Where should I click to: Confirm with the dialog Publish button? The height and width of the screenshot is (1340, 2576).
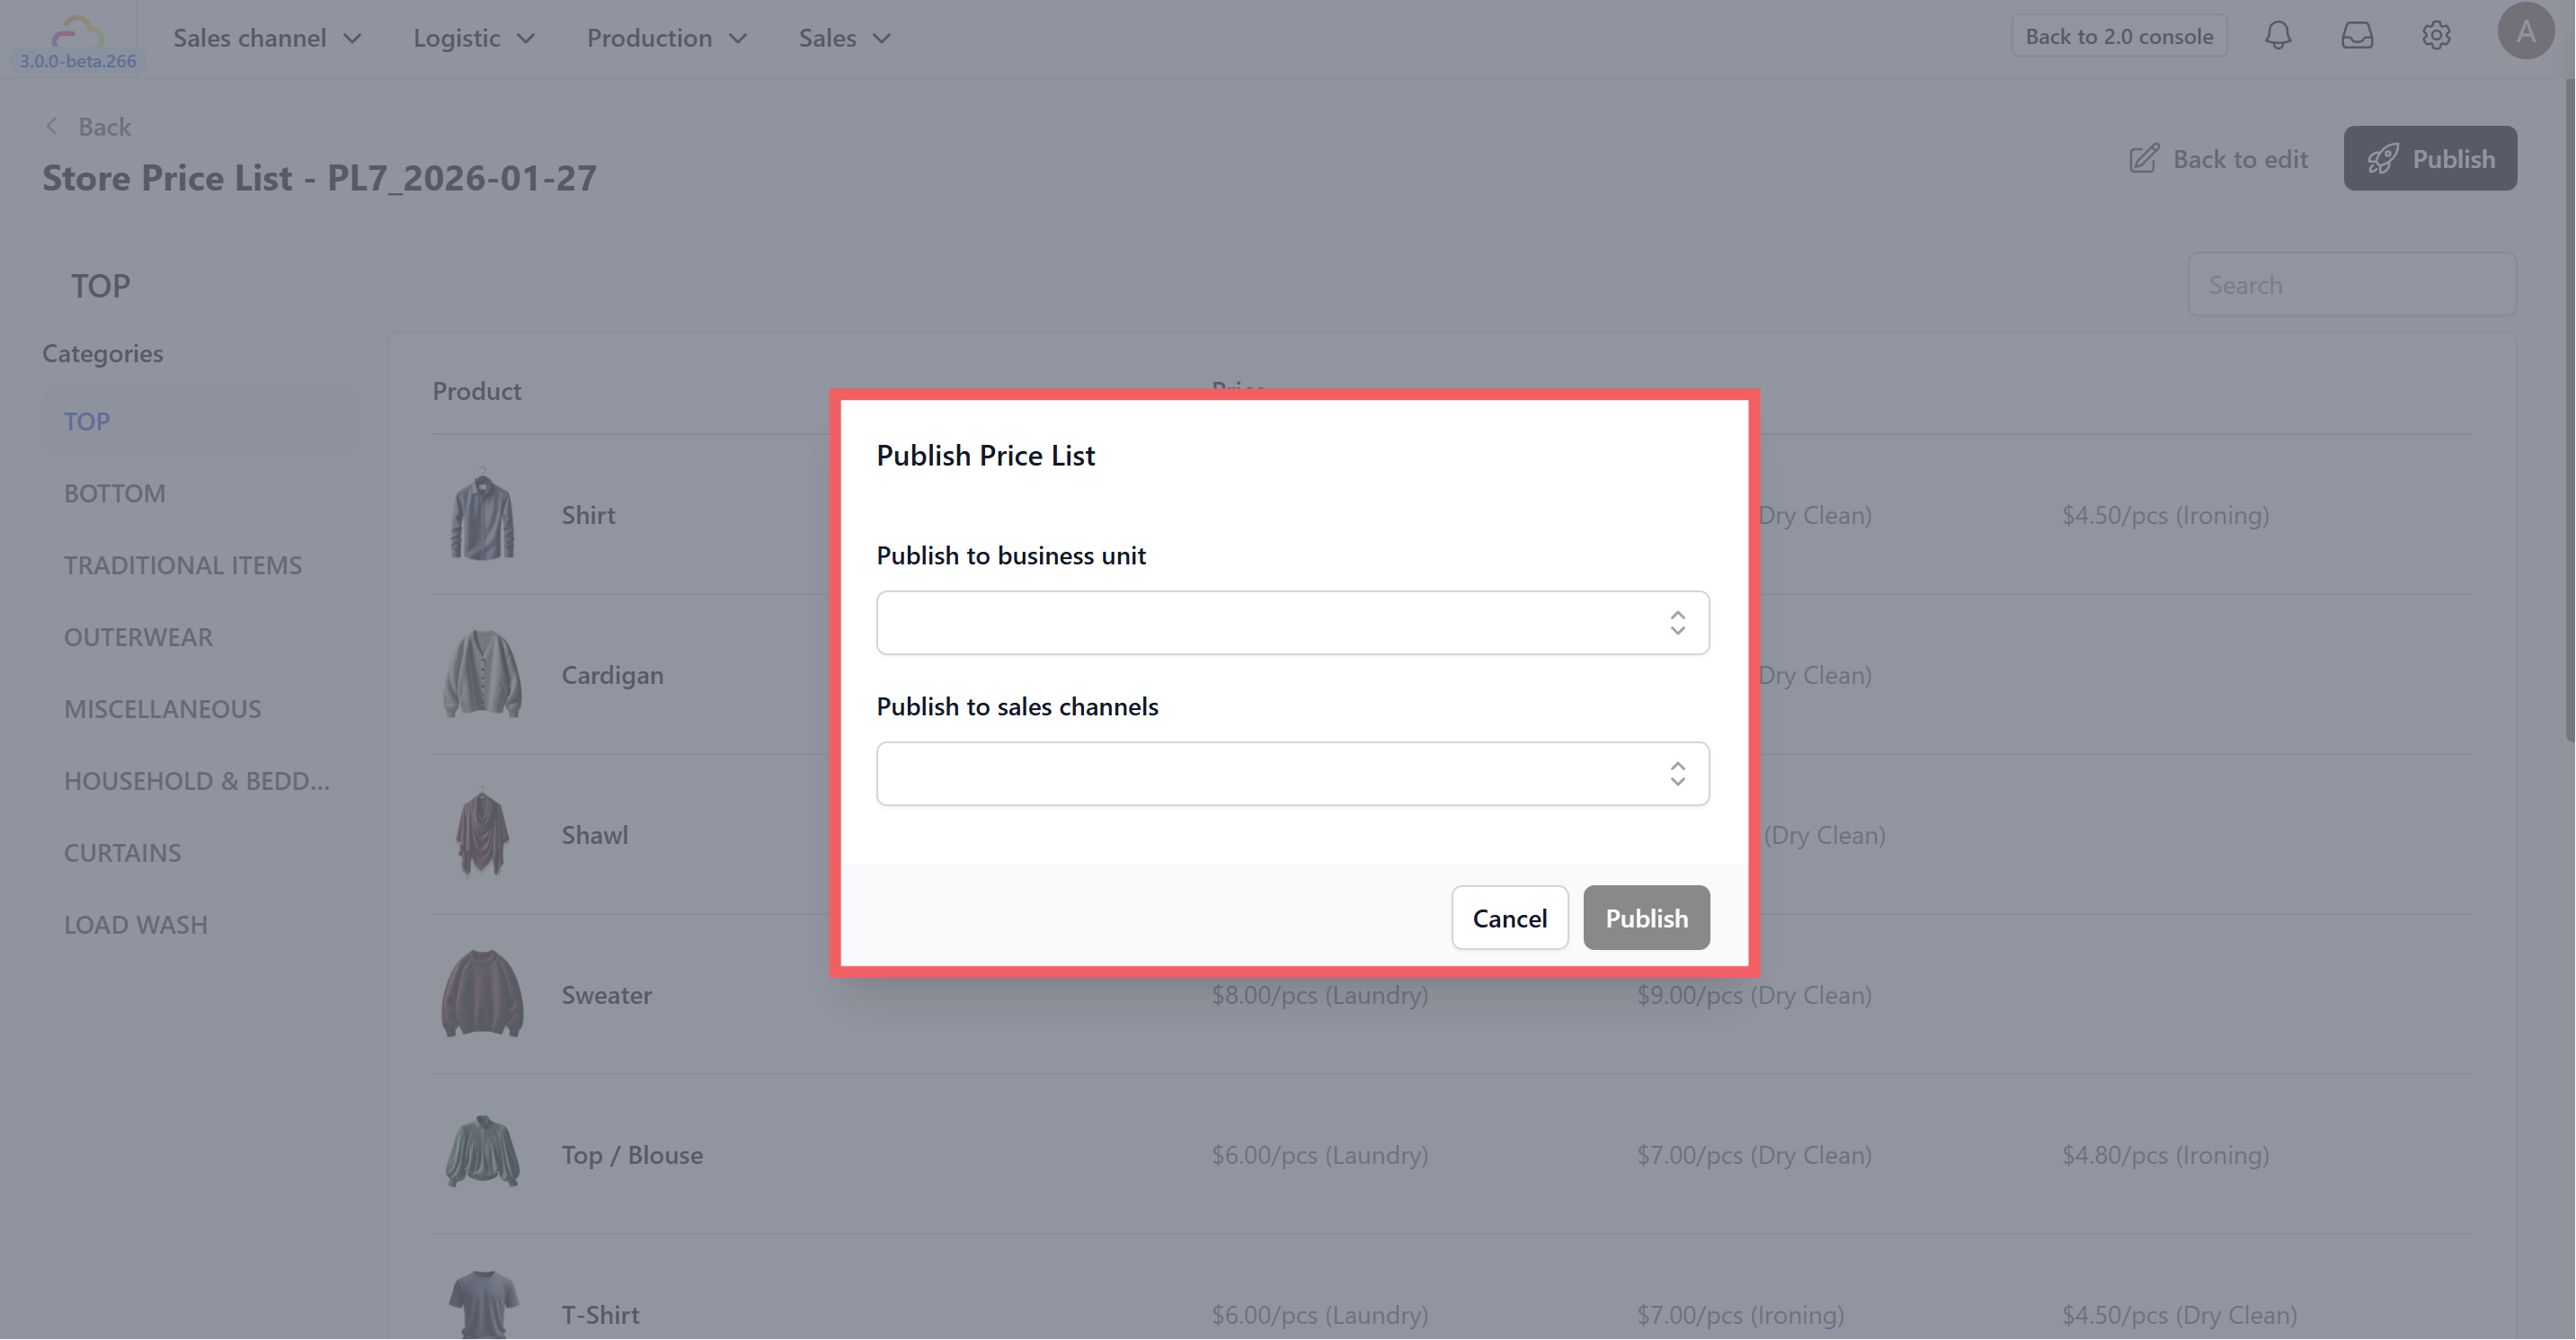pos(1645,918)
